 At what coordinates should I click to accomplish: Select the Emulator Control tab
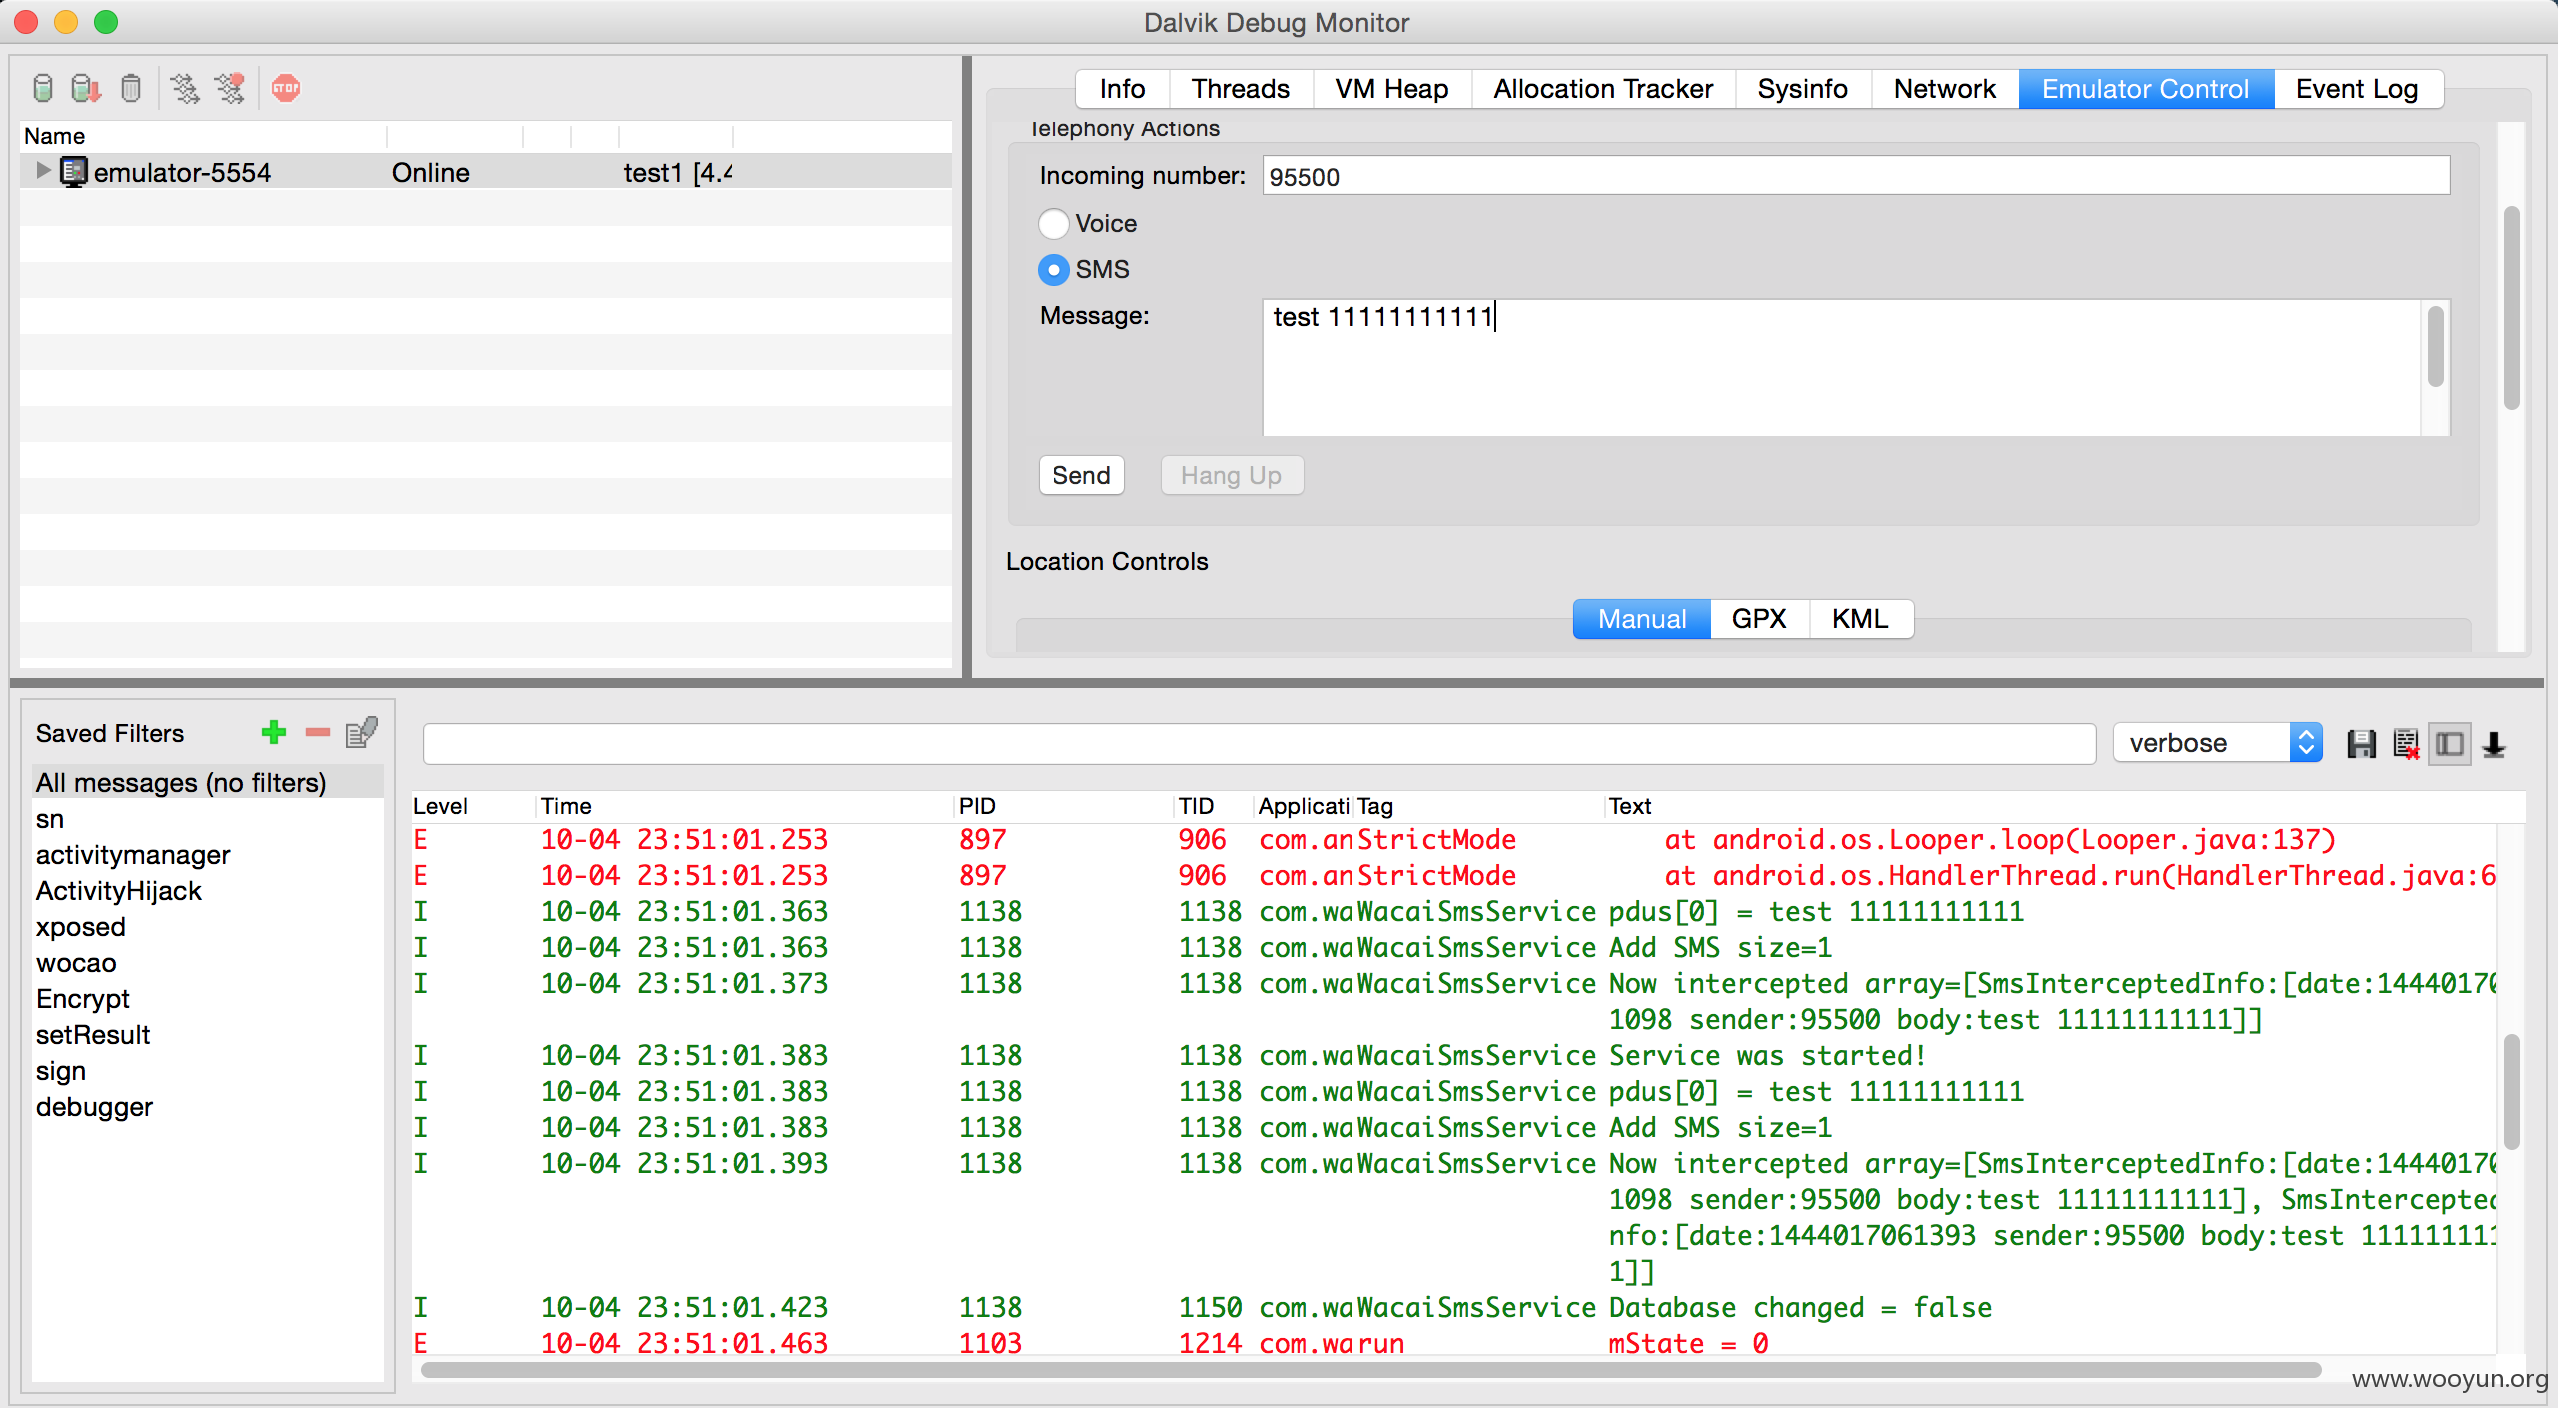pyautogui.click(x=2146, y=89)
